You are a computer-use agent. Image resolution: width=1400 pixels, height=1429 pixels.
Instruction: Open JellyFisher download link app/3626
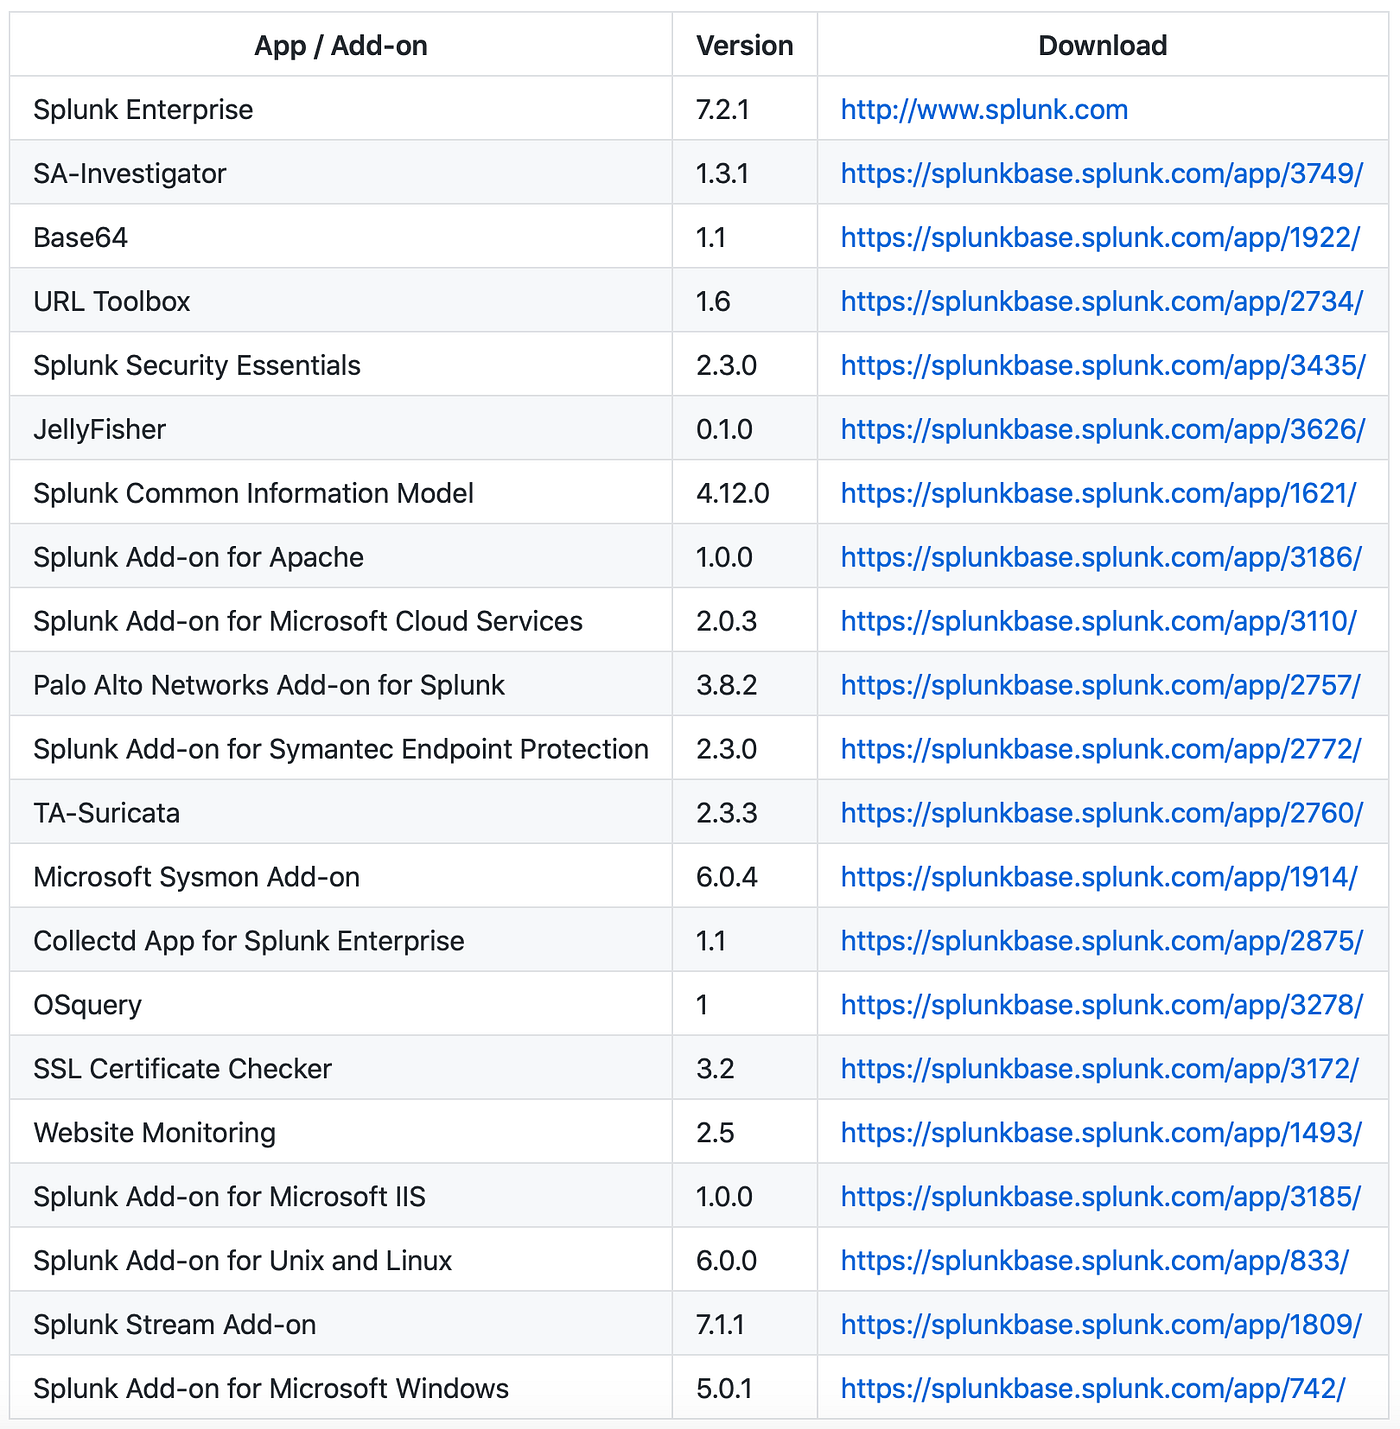click(1103, 429)
